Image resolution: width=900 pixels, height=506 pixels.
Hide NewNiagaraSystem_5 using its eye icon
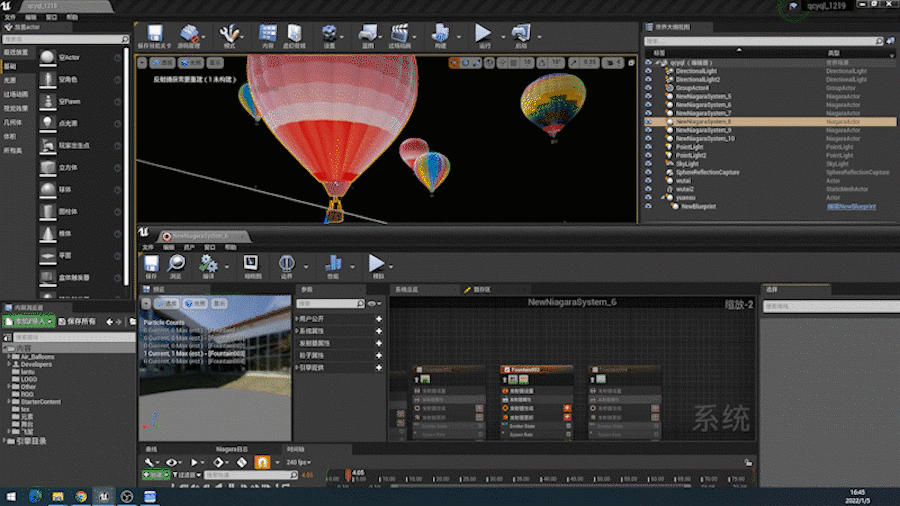(649, 96)
